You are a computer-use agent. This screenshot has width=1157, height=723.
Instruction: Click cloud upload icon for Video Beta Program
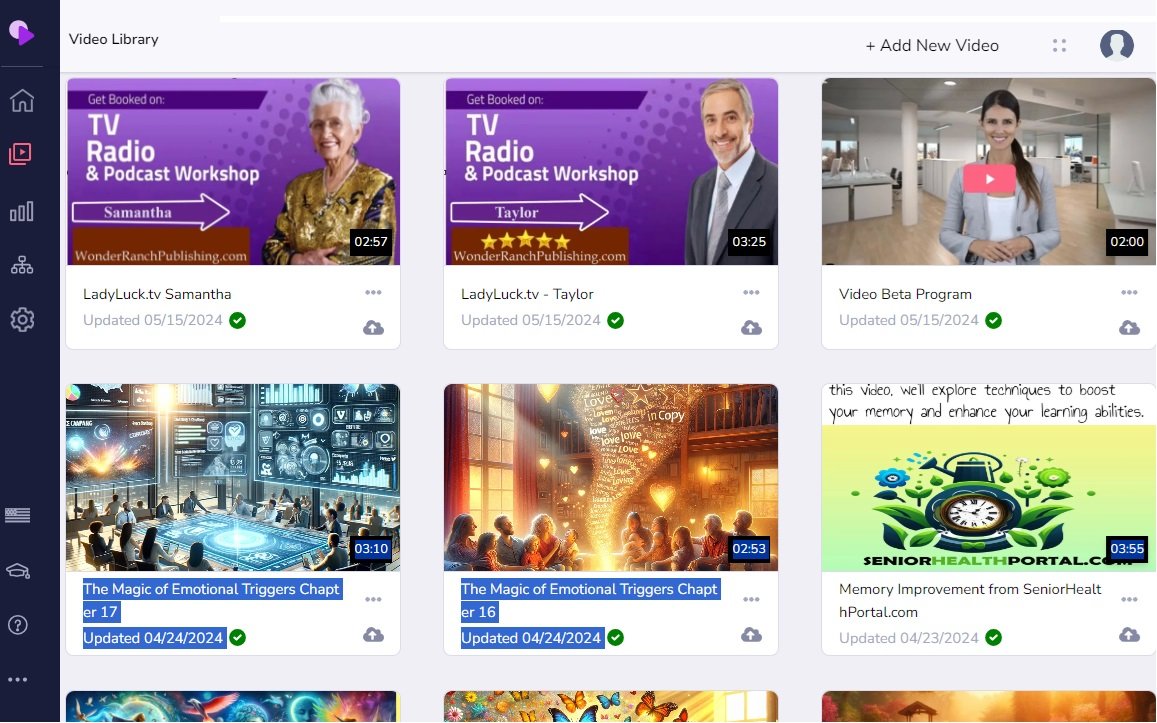pyautogui.click(x=1129, y=328)
